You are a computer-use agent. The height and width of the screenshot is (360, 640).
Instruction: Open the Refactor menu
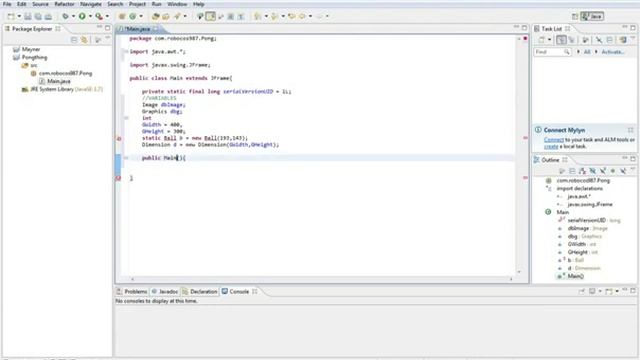click(x=64, y=4)
